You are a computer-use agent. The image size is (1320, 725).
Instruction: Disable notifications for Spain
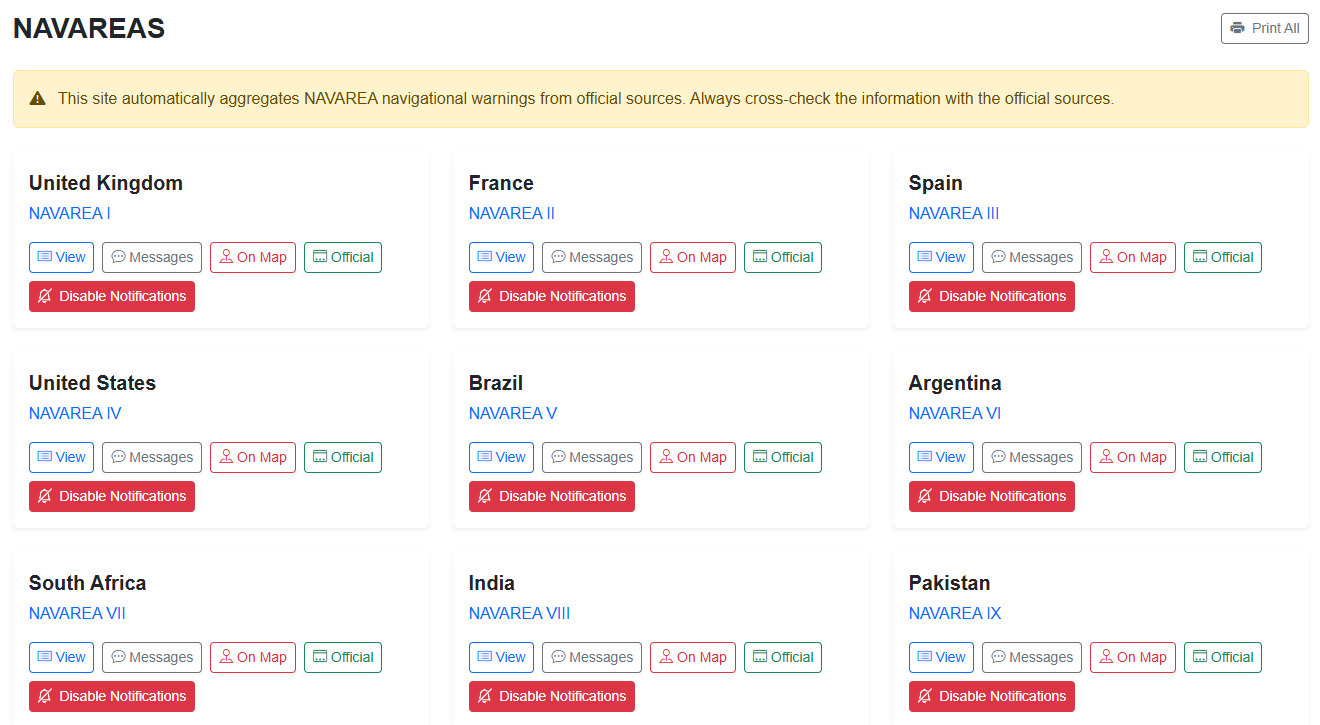(x=992, y=296)
